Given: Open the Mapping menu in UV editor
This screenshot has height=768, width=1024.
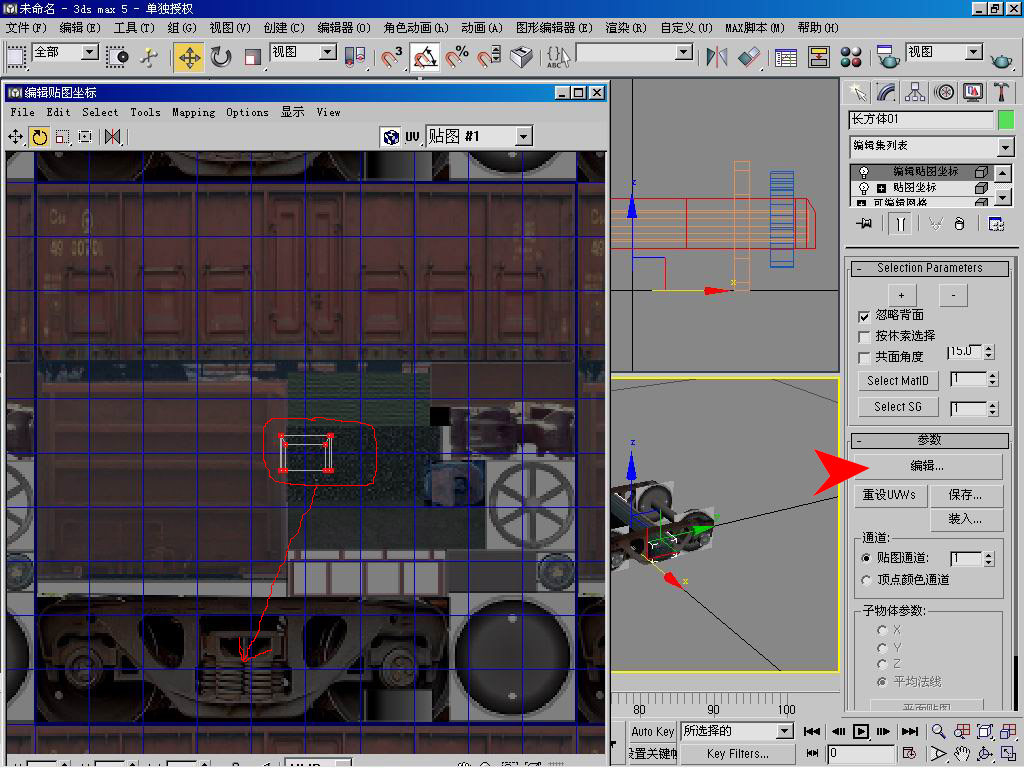Looking at the screenshot, I should pos(193,113).
